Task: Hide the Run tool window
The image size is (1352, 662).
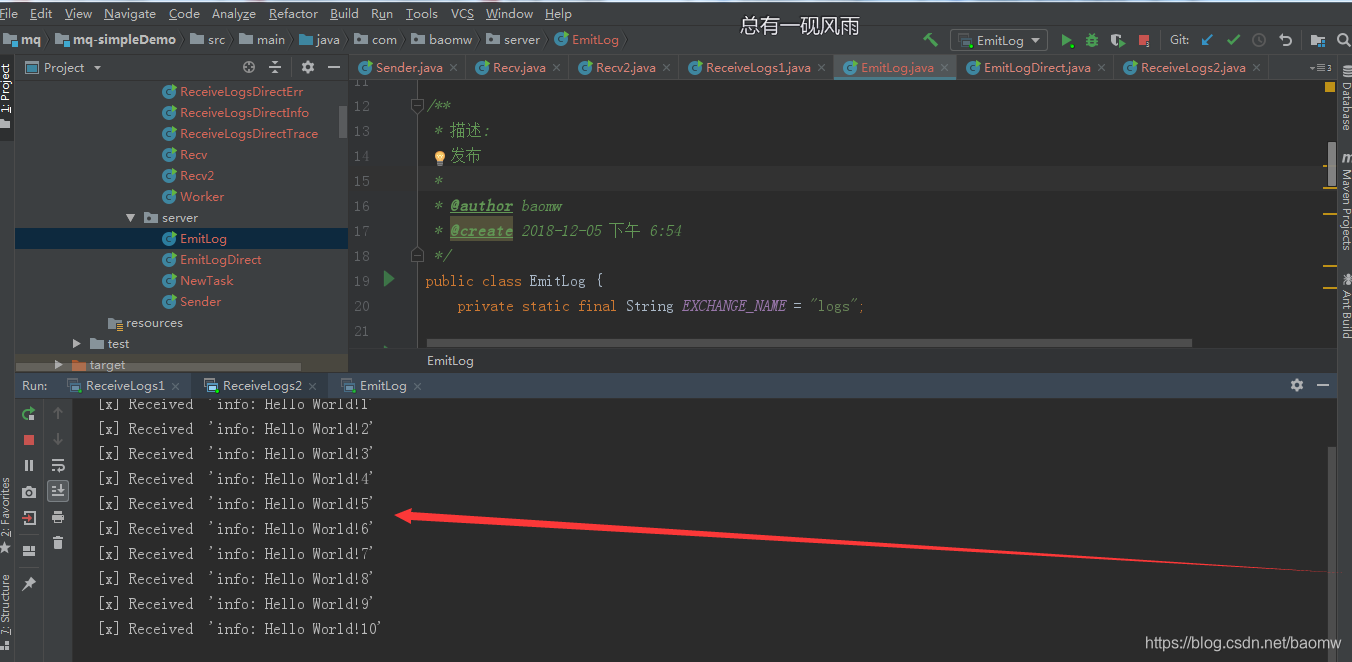Action: 1323,385
